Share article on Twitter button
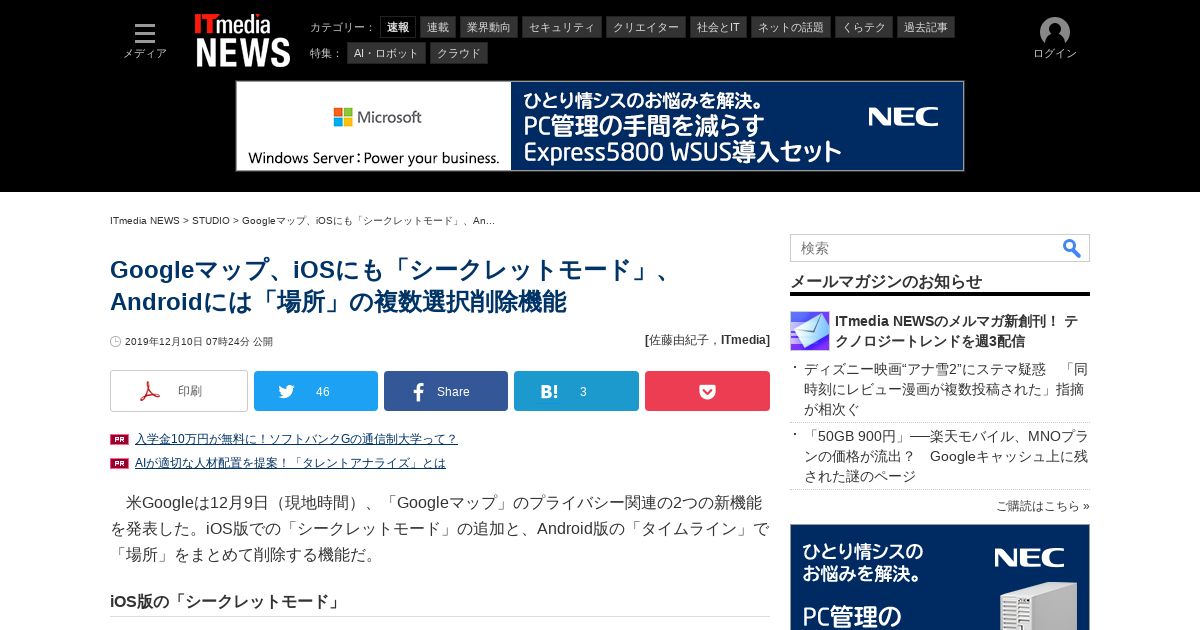The image size is (1200, 630). pyautogui.click(x=316, y=391)
